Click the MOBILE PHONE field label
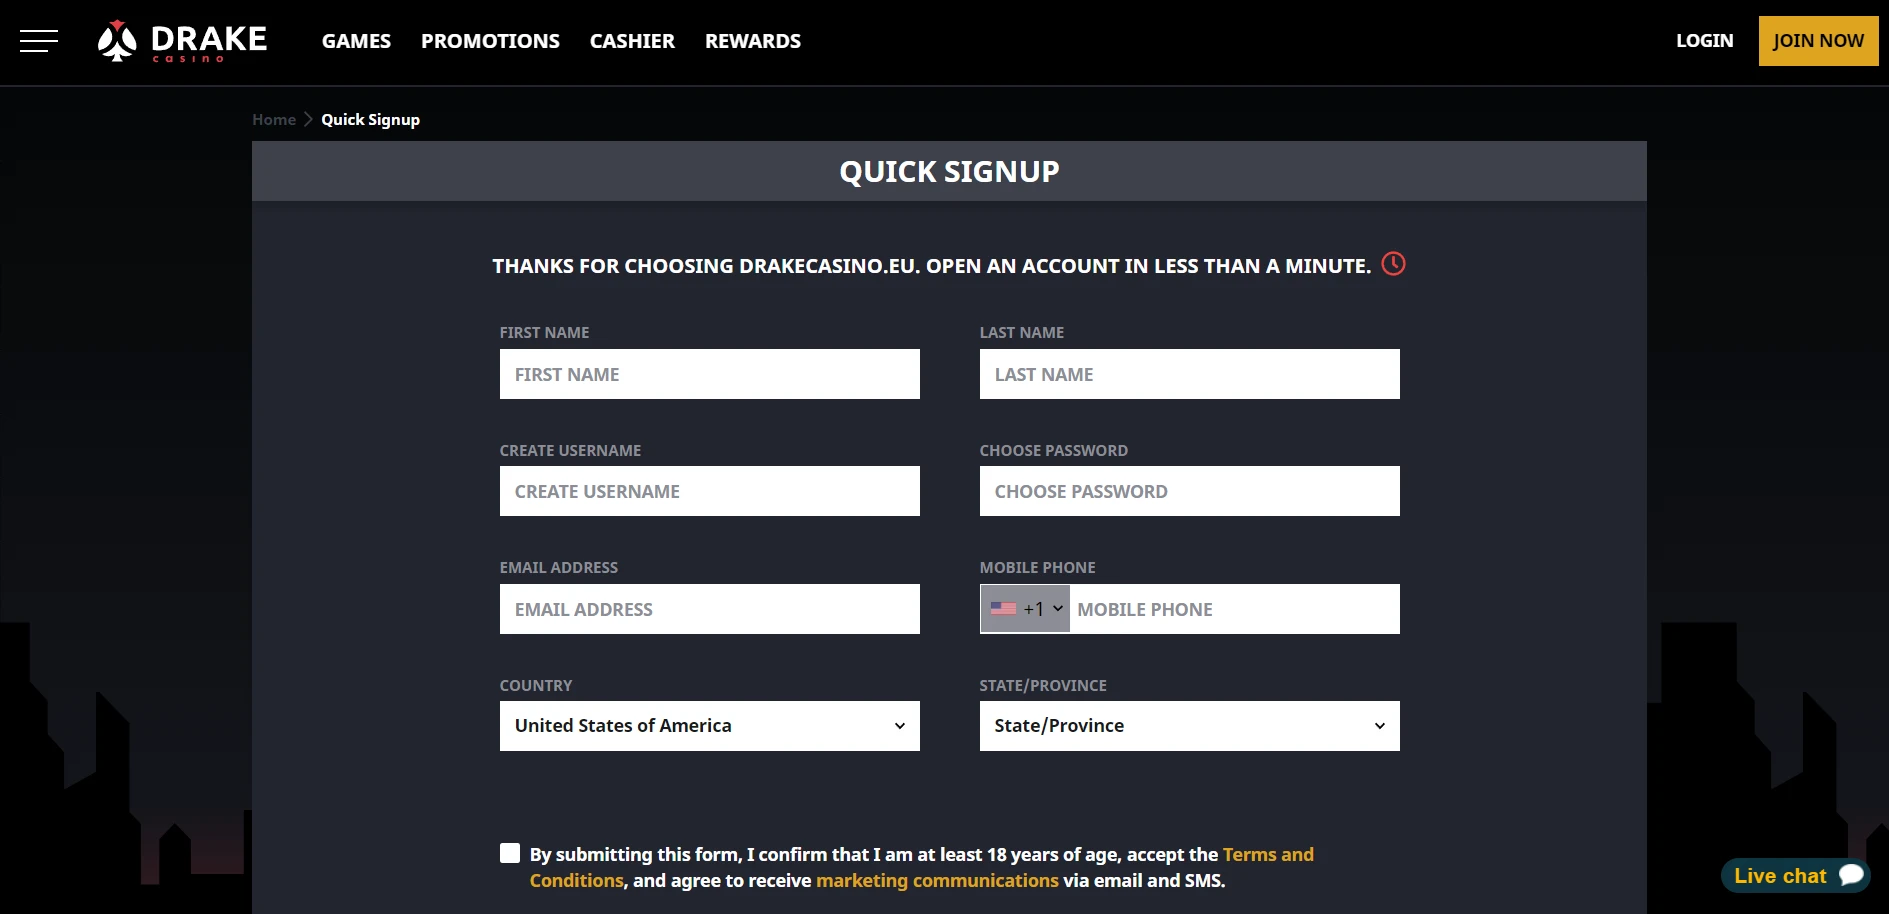Image resolution: width=1889 pixels, height=914 pixels. [1037, 567]
